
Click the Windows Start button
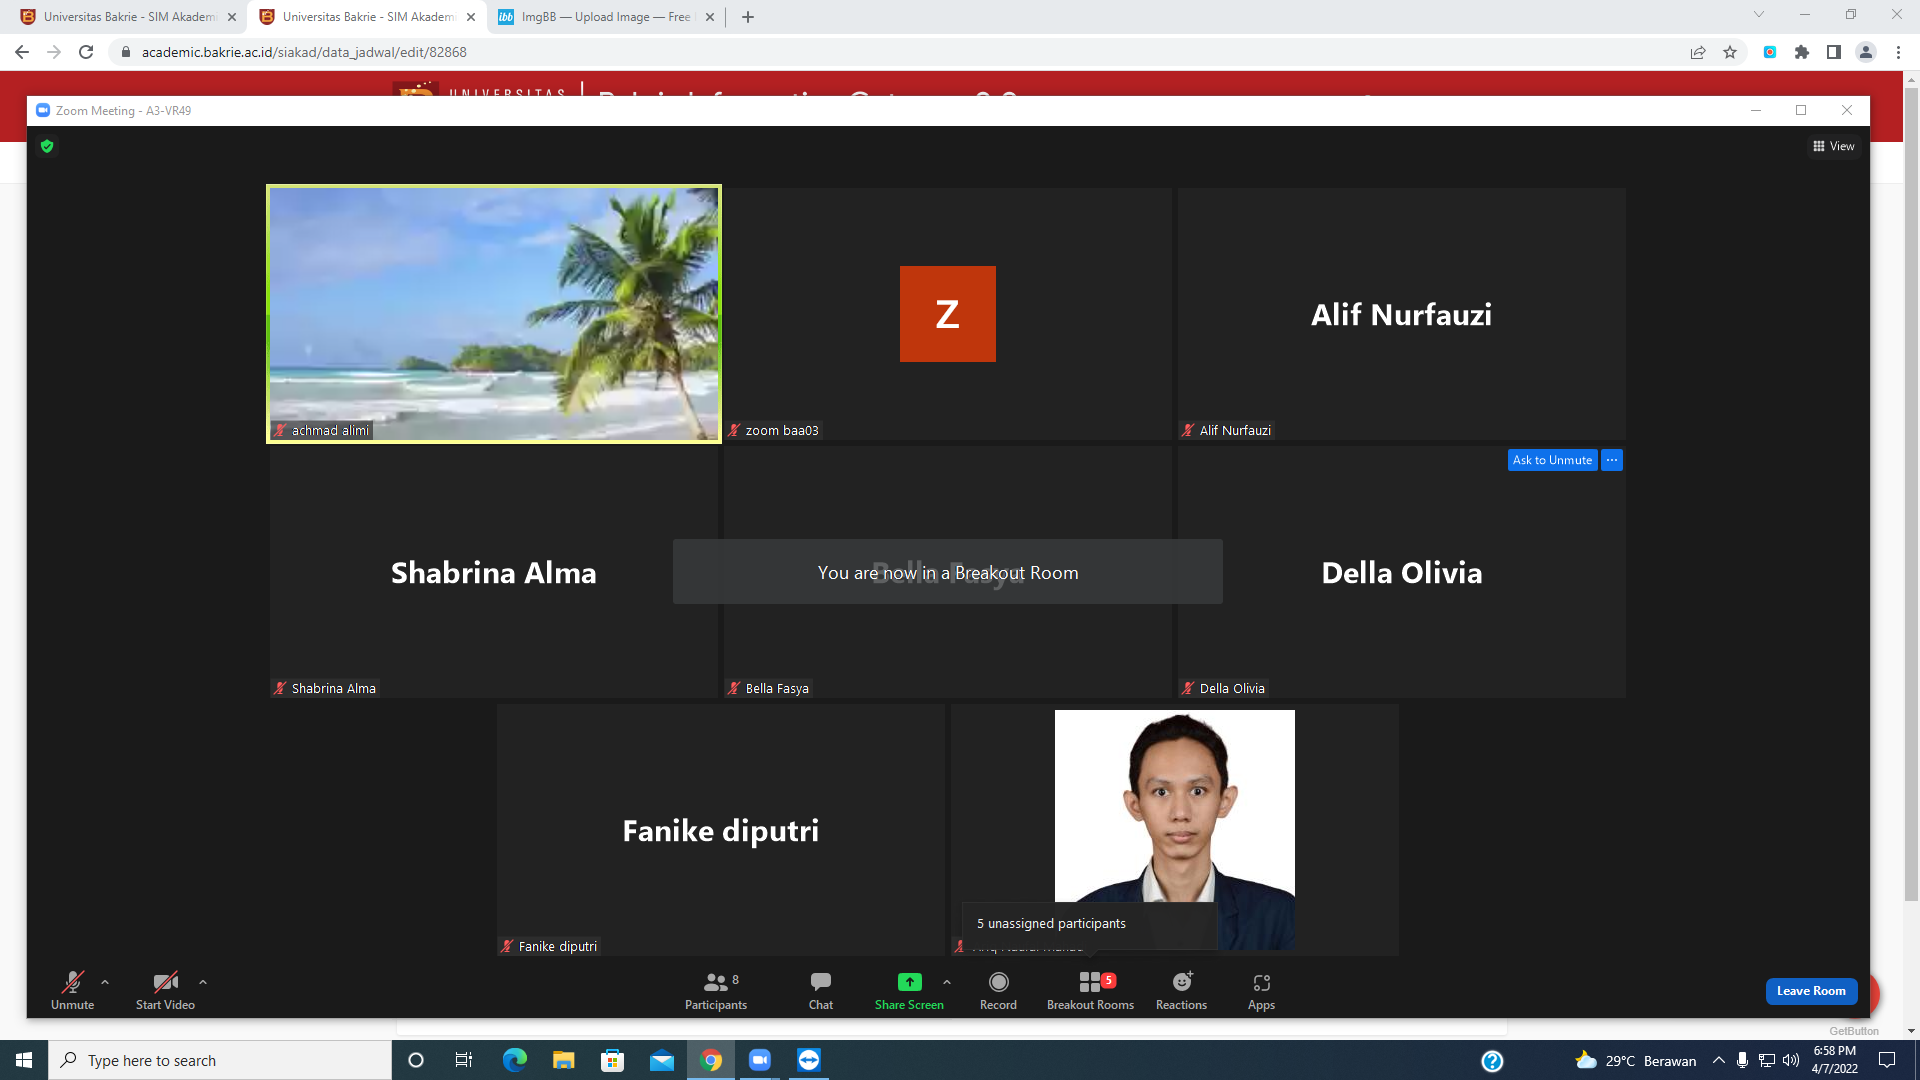[24, 1060]
